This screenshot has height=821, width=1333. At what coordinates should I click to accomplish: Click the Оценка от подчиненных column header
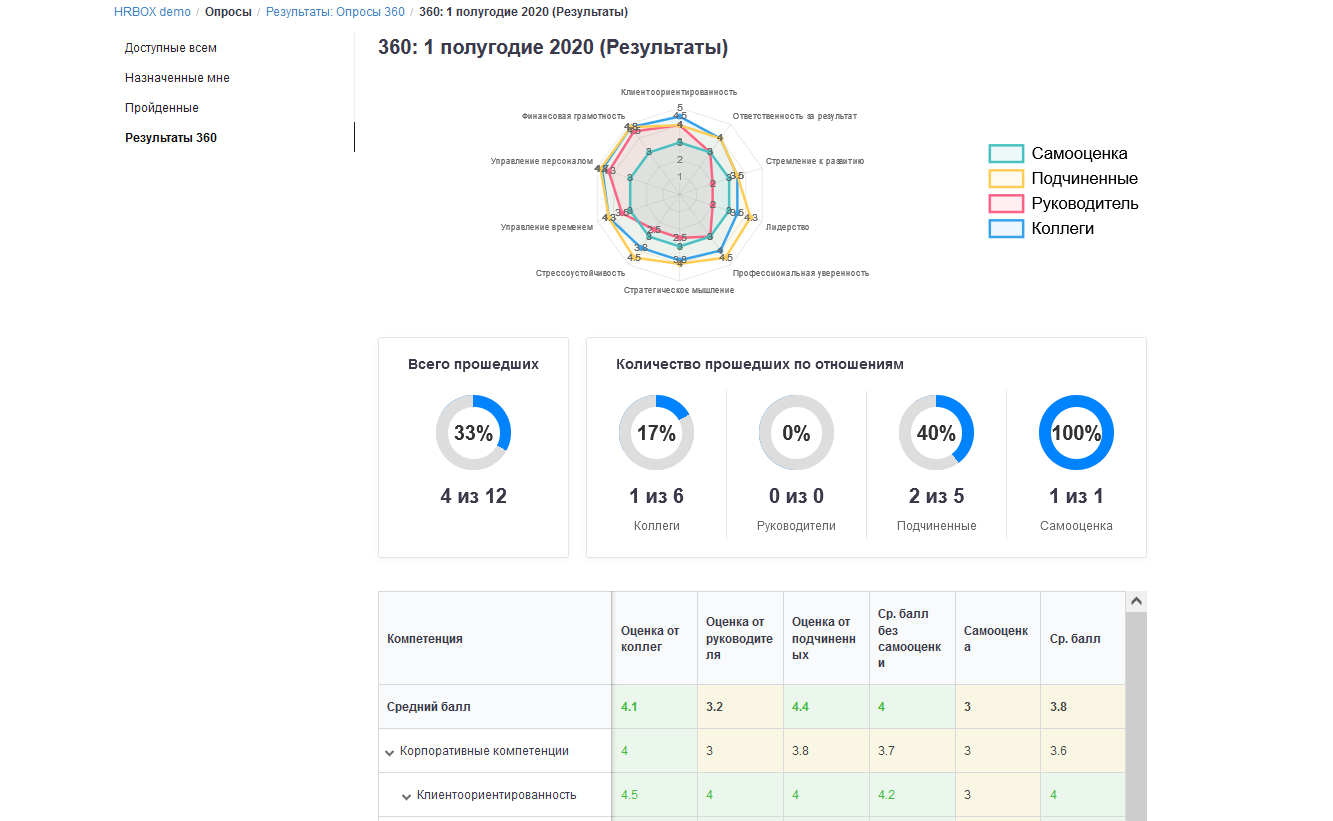[x=826, y=638]
